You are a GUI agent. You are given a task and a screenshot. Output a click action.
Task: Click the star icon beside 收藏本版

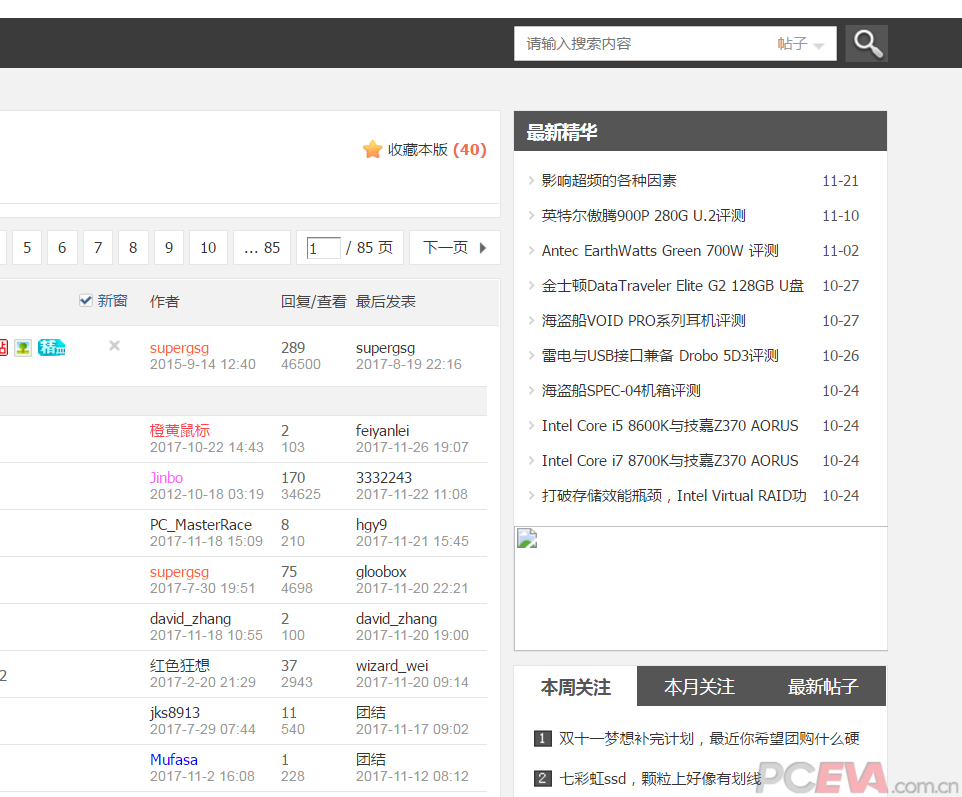pyautogui.click(x=372, y=149)
